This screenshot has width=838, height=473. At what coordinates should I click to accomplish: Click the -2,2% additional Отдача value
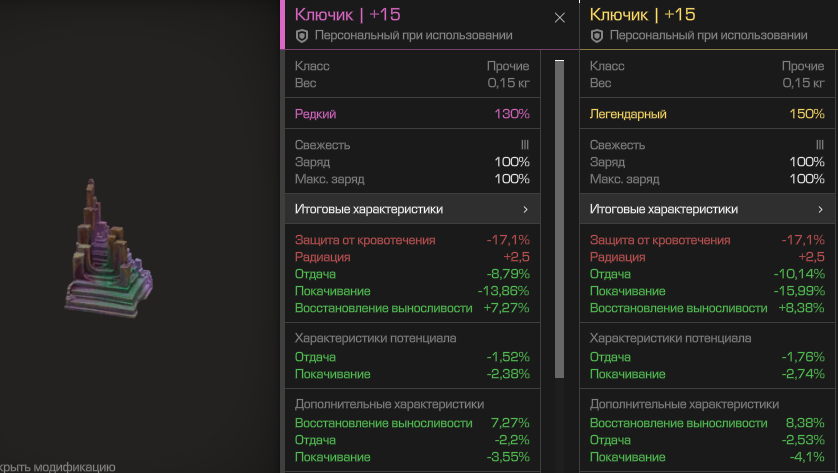click(x=512, y=440)
